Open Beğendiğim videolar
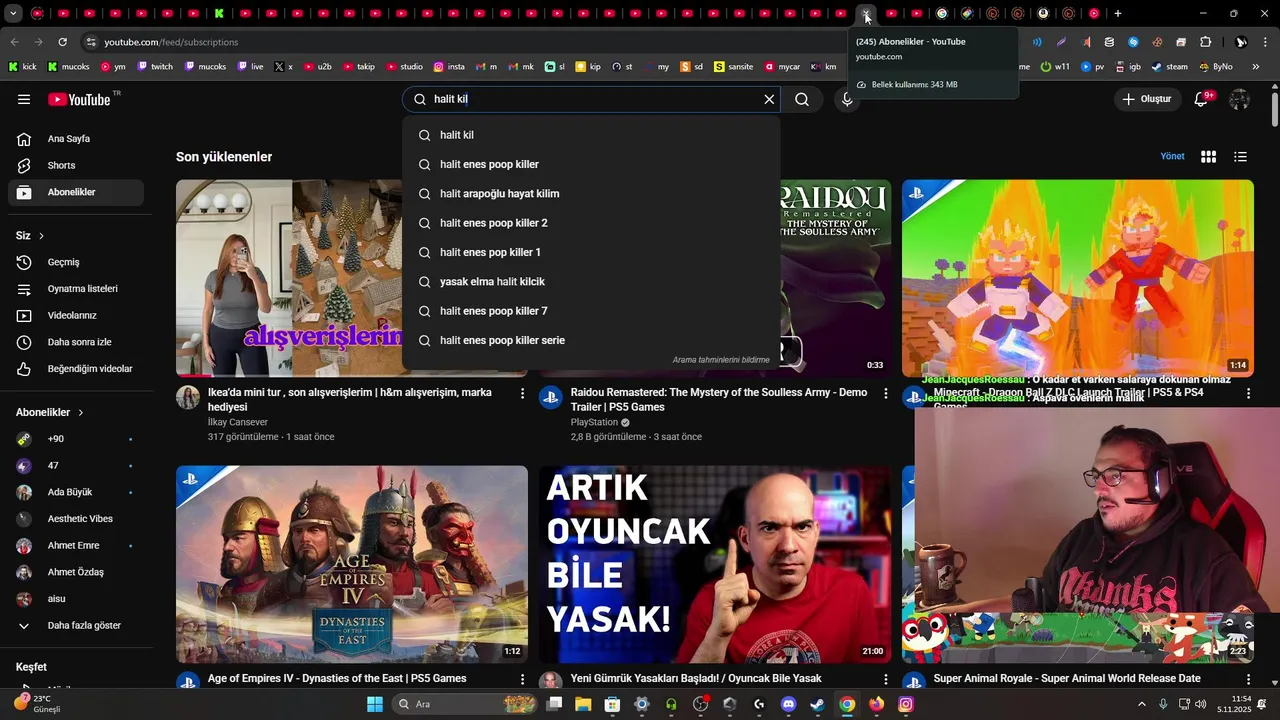 tap(76, 369)
